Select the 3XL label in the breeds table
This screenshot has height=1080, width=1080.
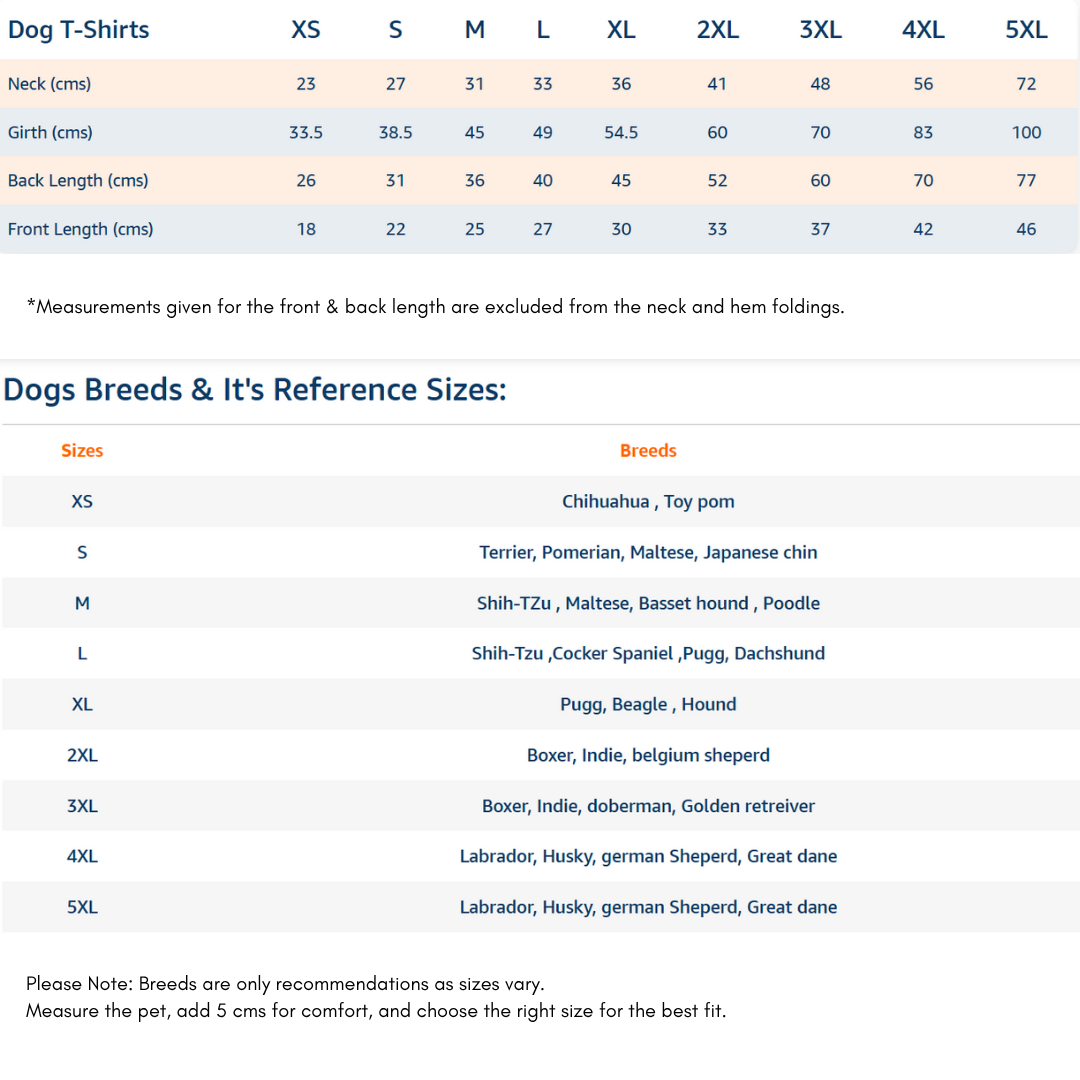pyautogui.click(x=82, y=806)
